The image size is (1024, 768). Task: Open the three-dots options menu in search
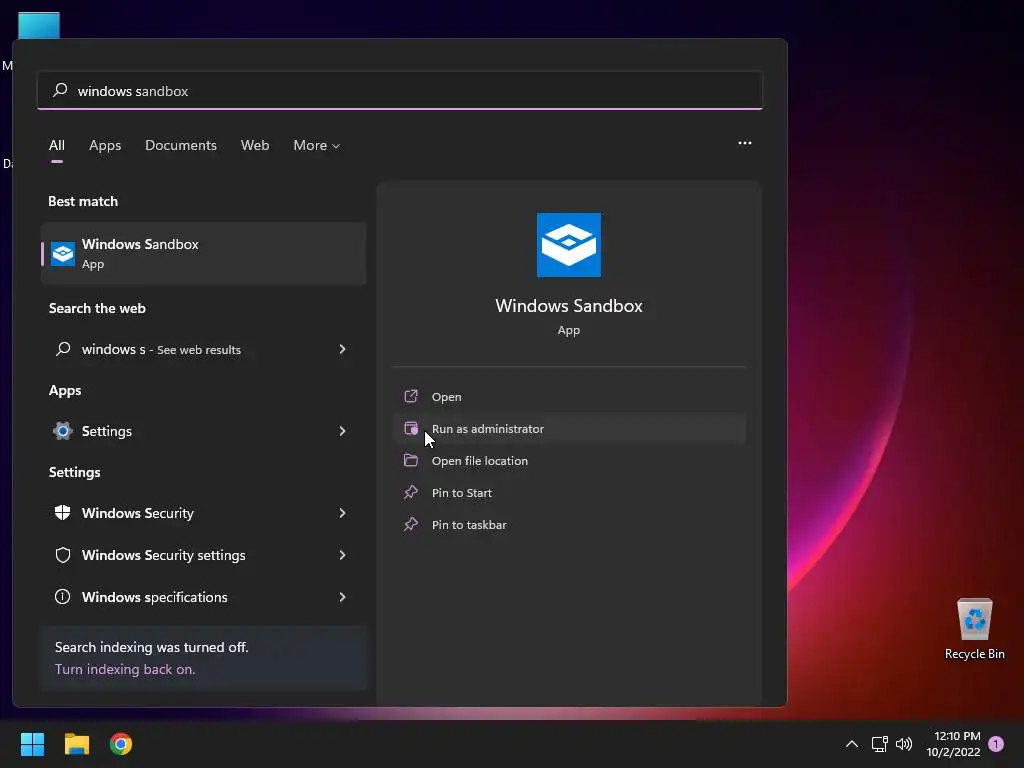click(x=744, y=143)
